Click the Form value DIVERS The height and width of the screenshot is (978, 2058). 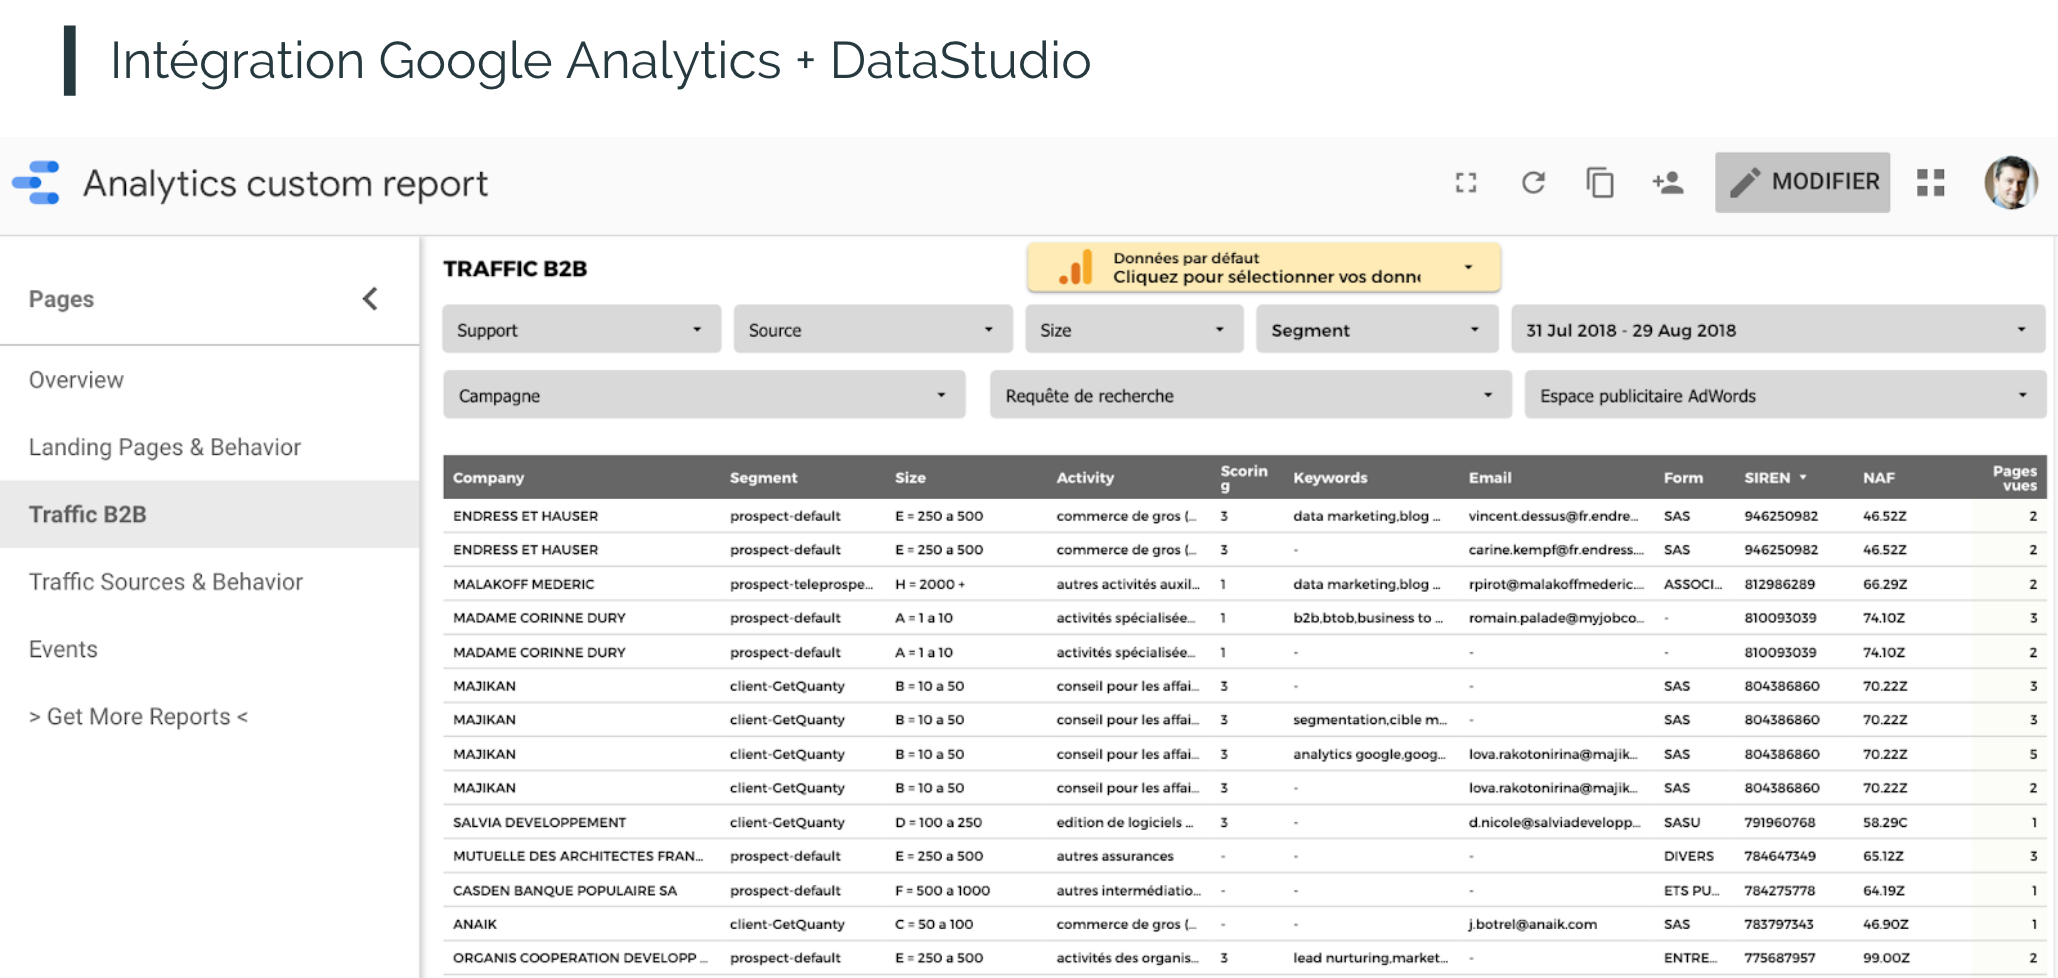[1688, 856]
